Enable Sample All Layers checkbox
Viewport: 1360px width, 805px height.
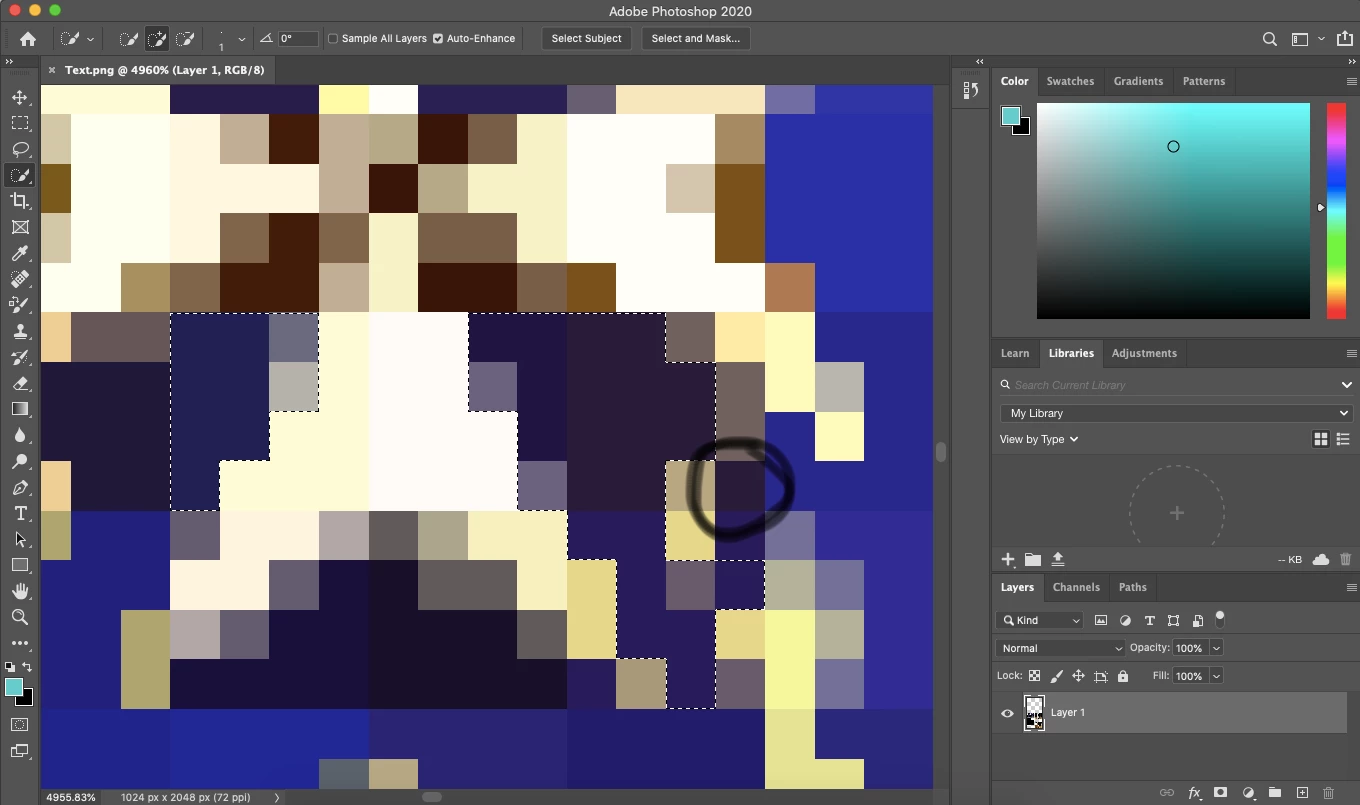333,39
